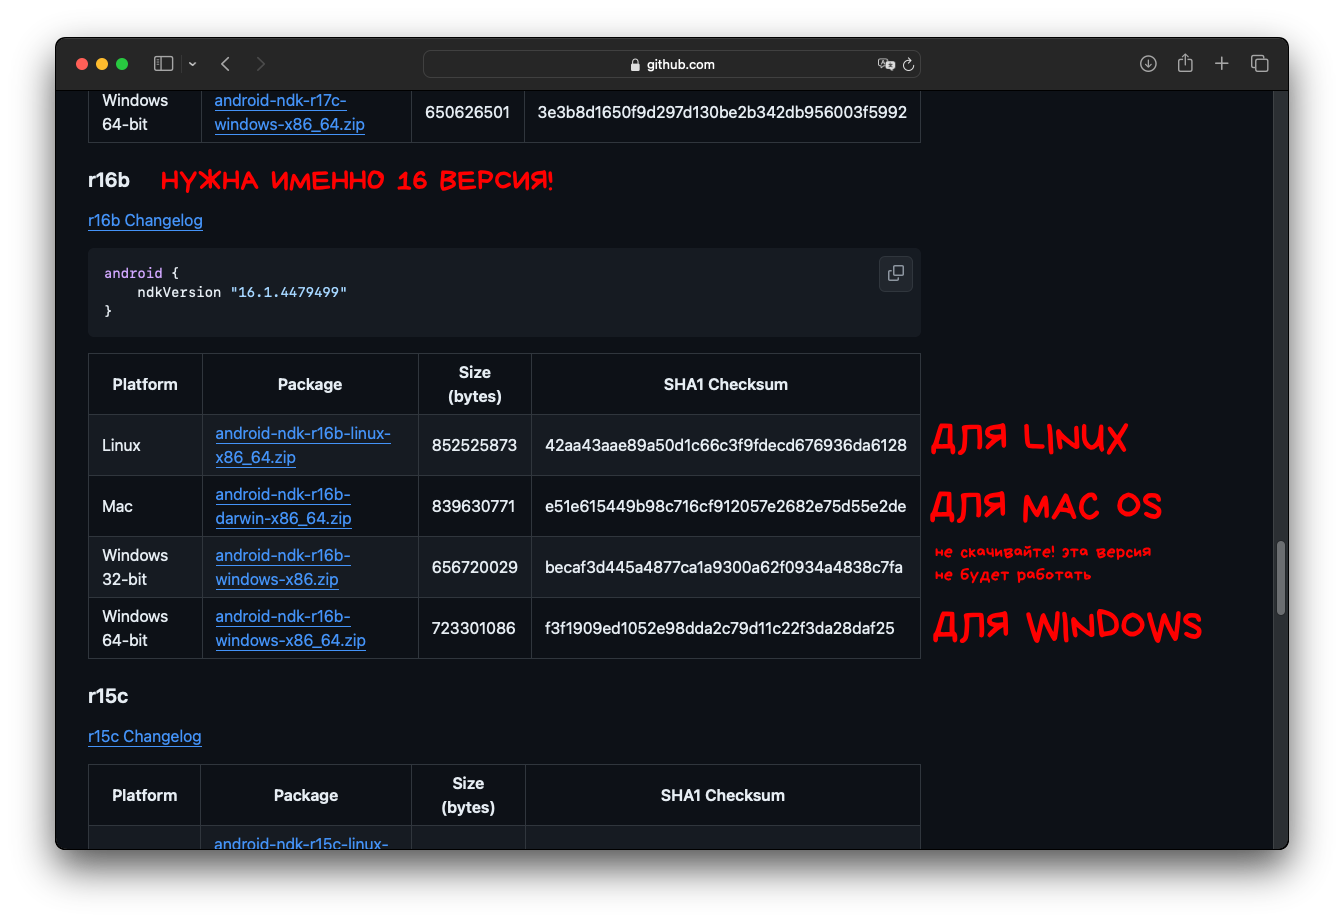Image resolution: width=1344 pixels, height=923 pixels.
Task: Select checksum f3f1909ed1052e98dda2c79d11c22f3da28daf25
Action: click(x=720, y=628)
